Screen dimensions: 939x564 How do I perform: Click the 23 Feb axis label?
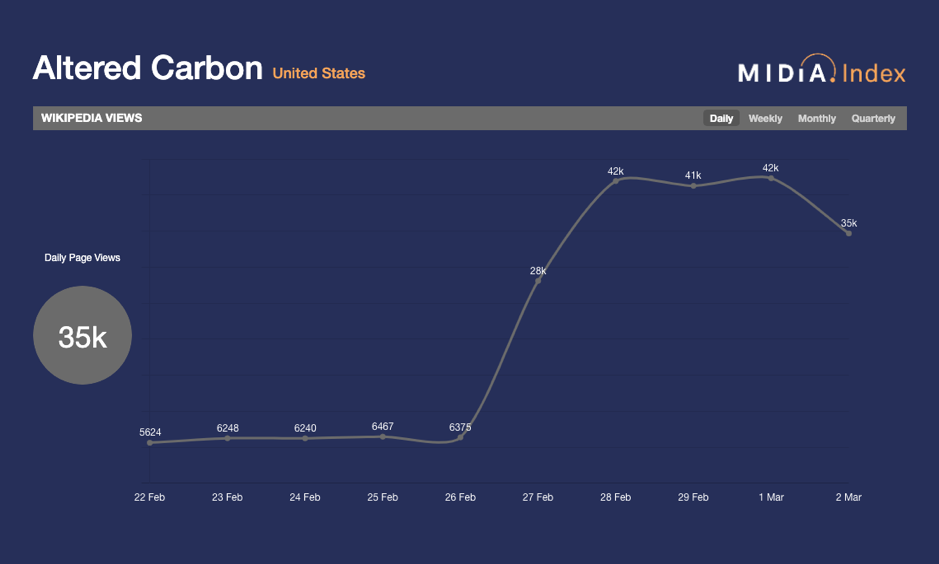(x=227, y=497)
